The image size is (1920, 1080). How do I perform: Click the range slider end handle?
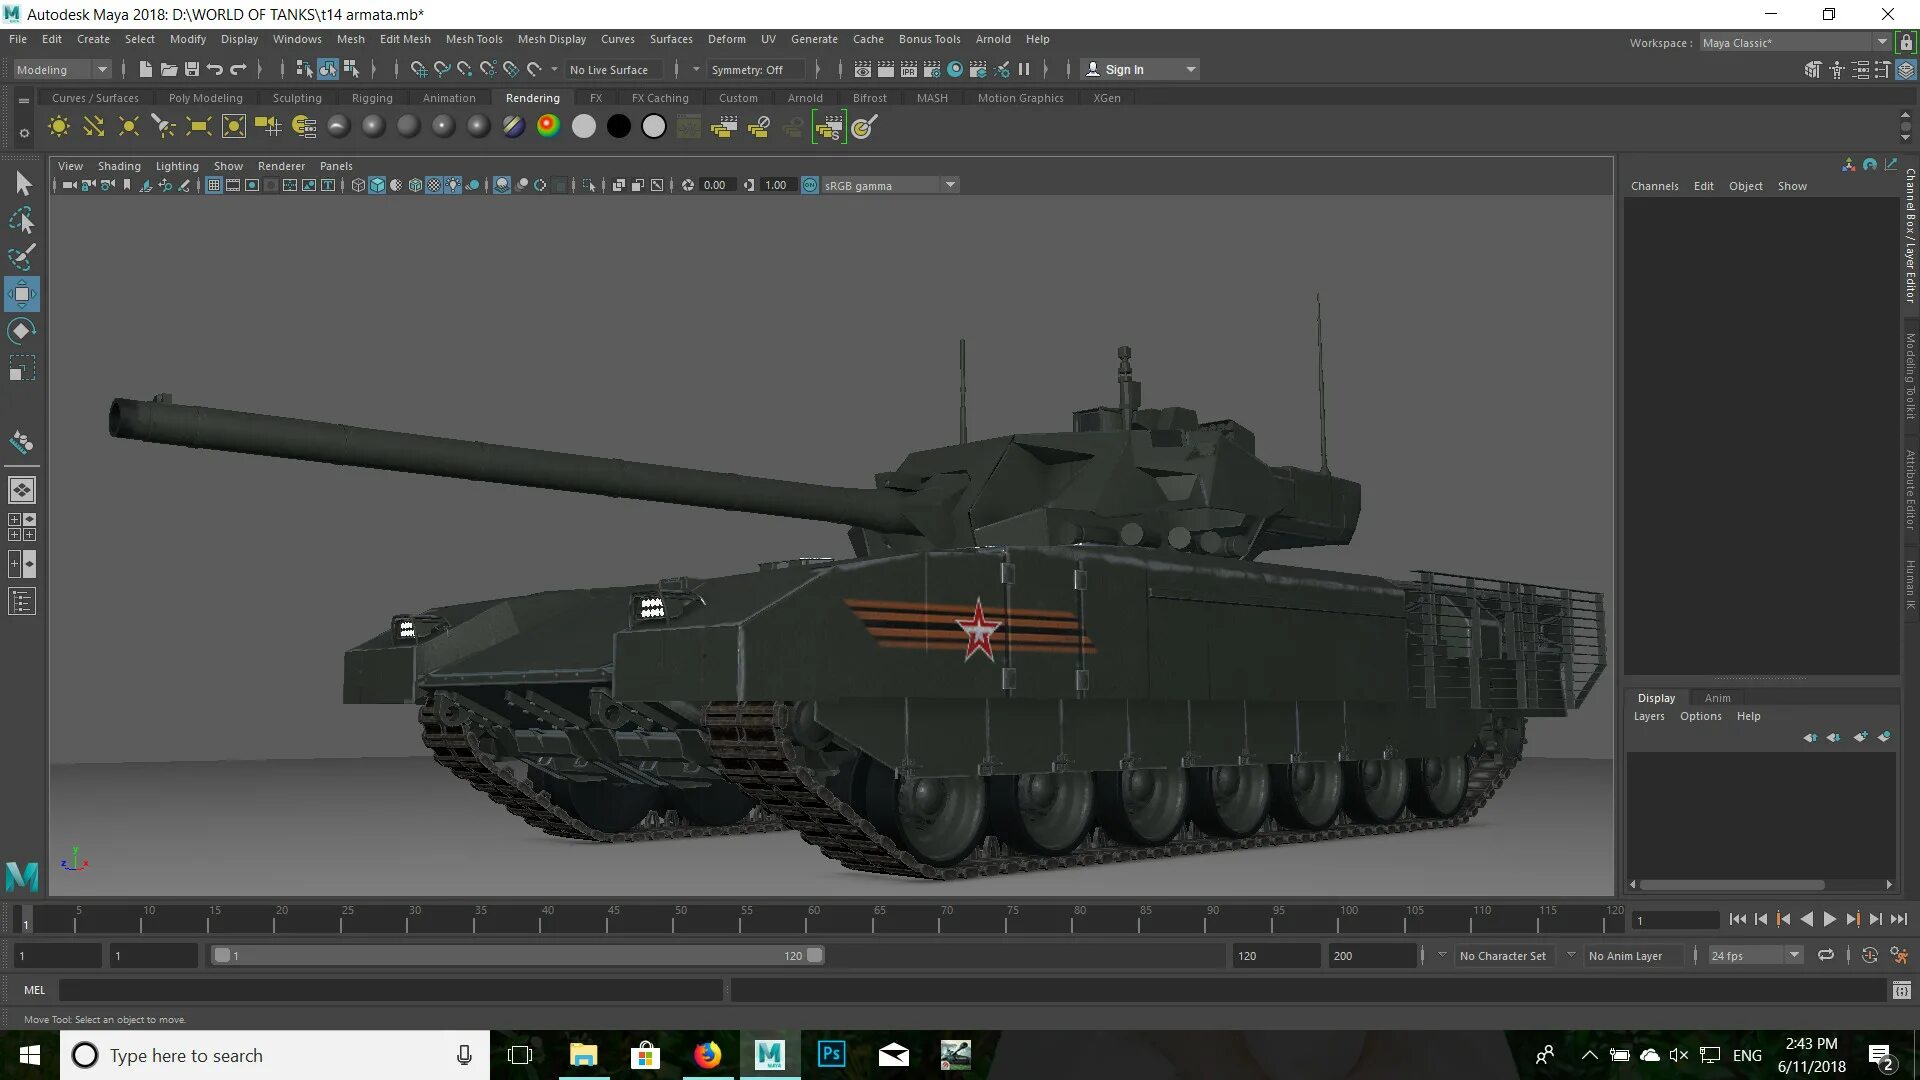[815, 956]
